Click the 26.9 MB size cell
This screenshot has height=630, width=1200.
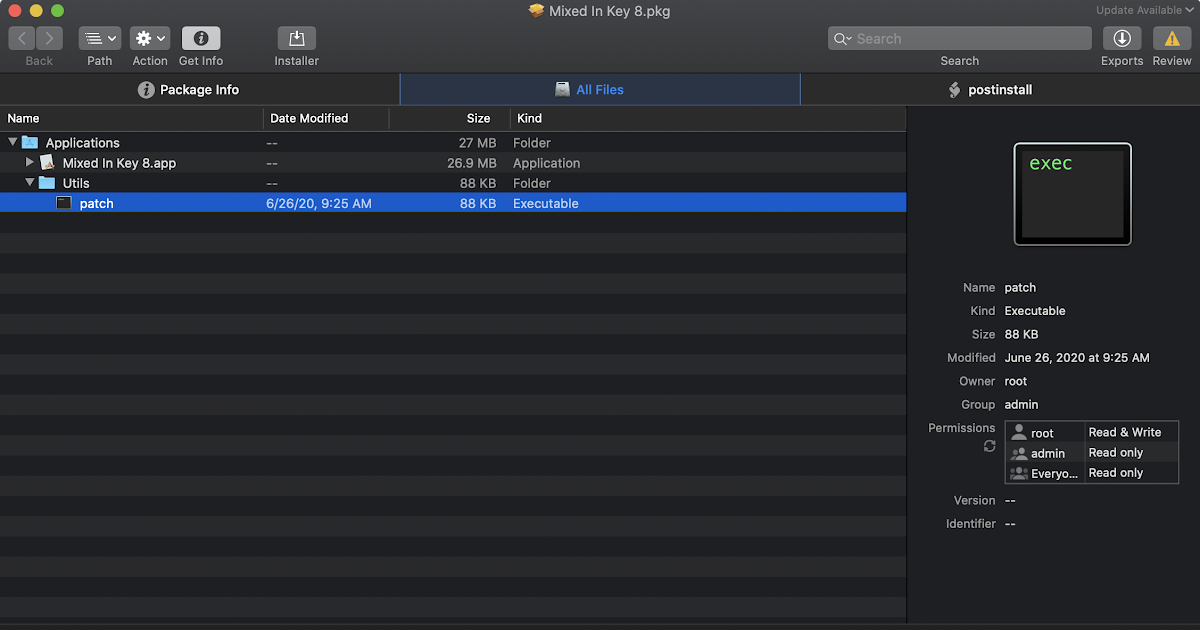pyautogui.click(x=472, y=163)
